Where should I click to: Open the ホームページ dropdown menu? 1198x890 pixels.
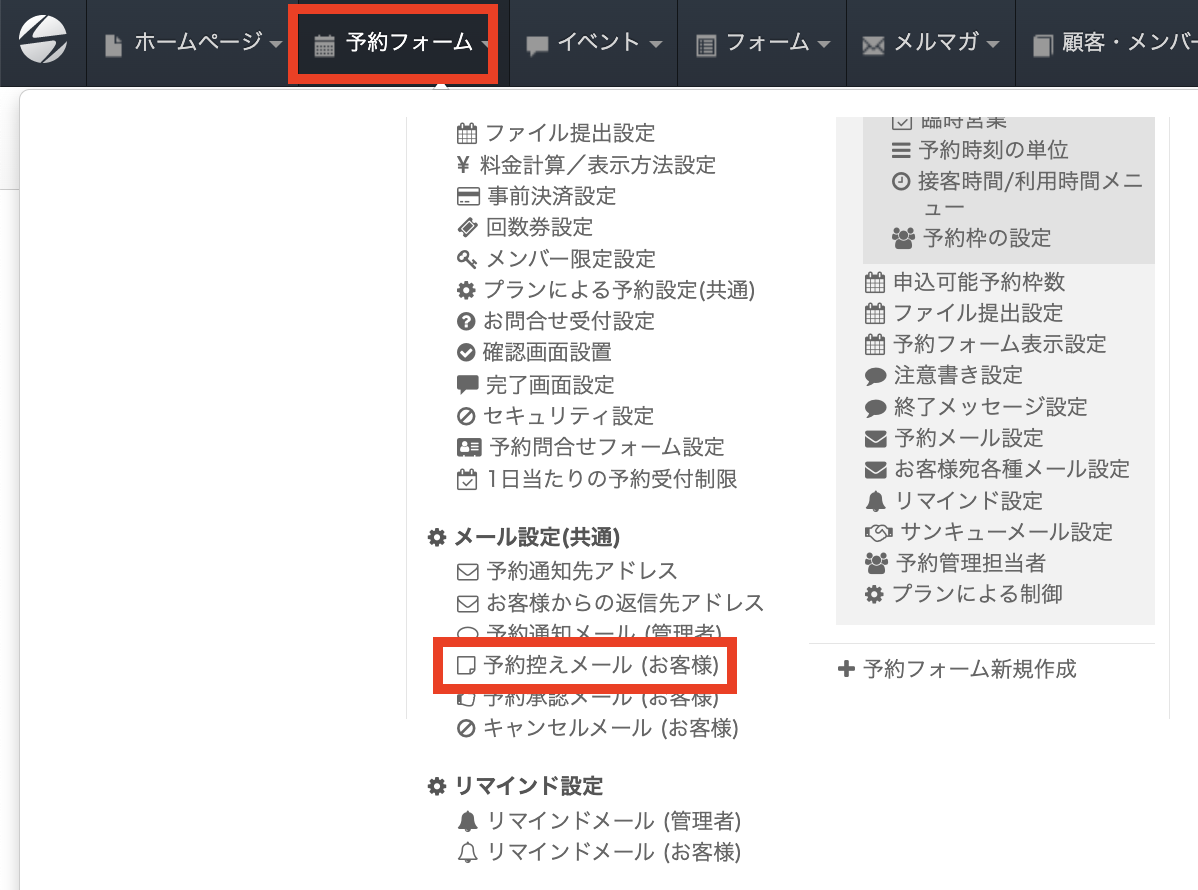(194, 43)
